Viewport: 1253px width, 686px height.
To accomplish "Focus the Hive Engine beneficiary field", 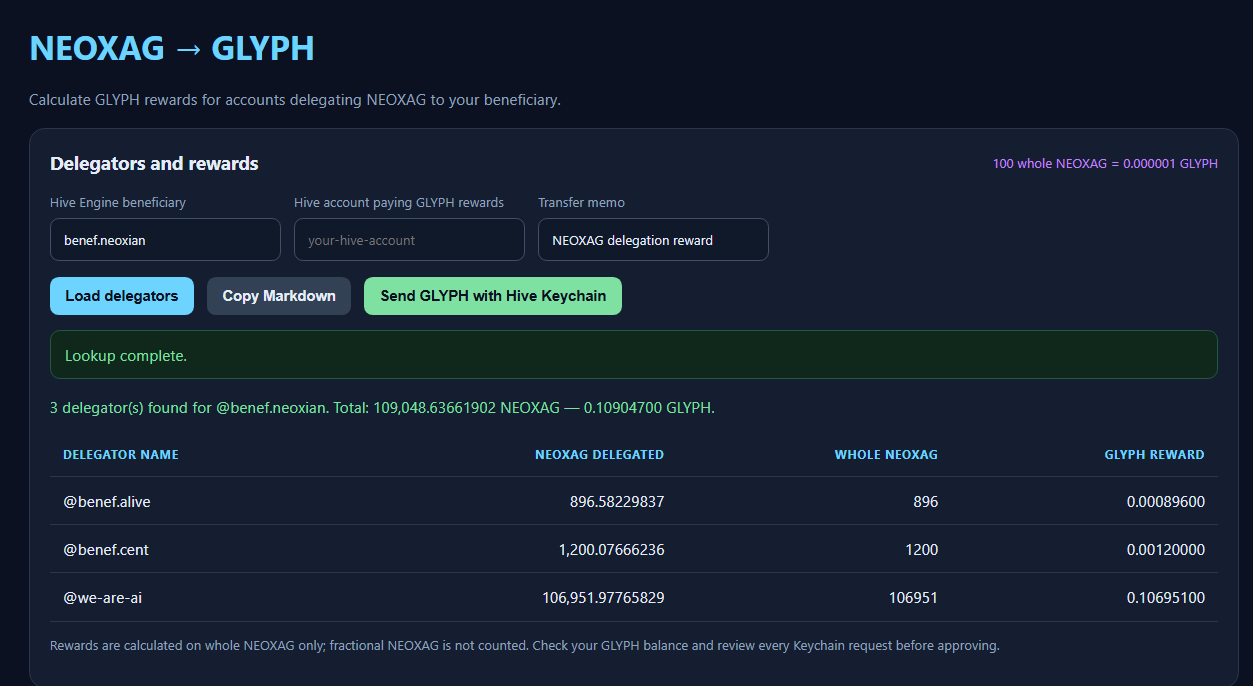I will coord(165,240).
